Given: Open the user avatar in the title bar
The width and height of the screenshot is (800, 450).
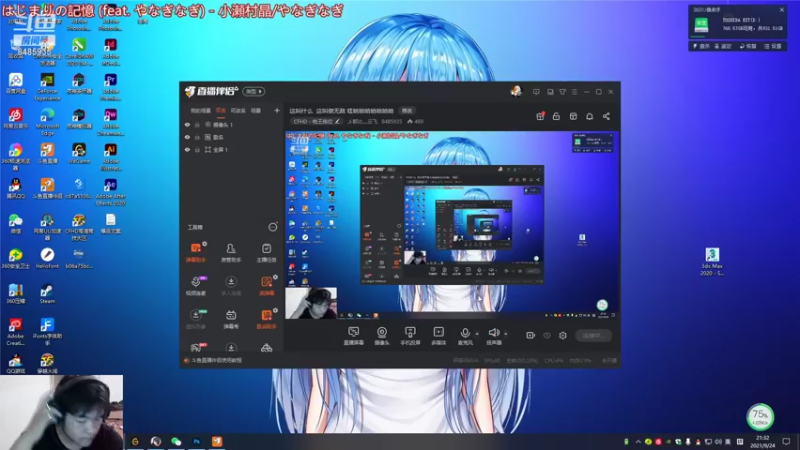Looking at the screenshot, I should tap(516, 91).
